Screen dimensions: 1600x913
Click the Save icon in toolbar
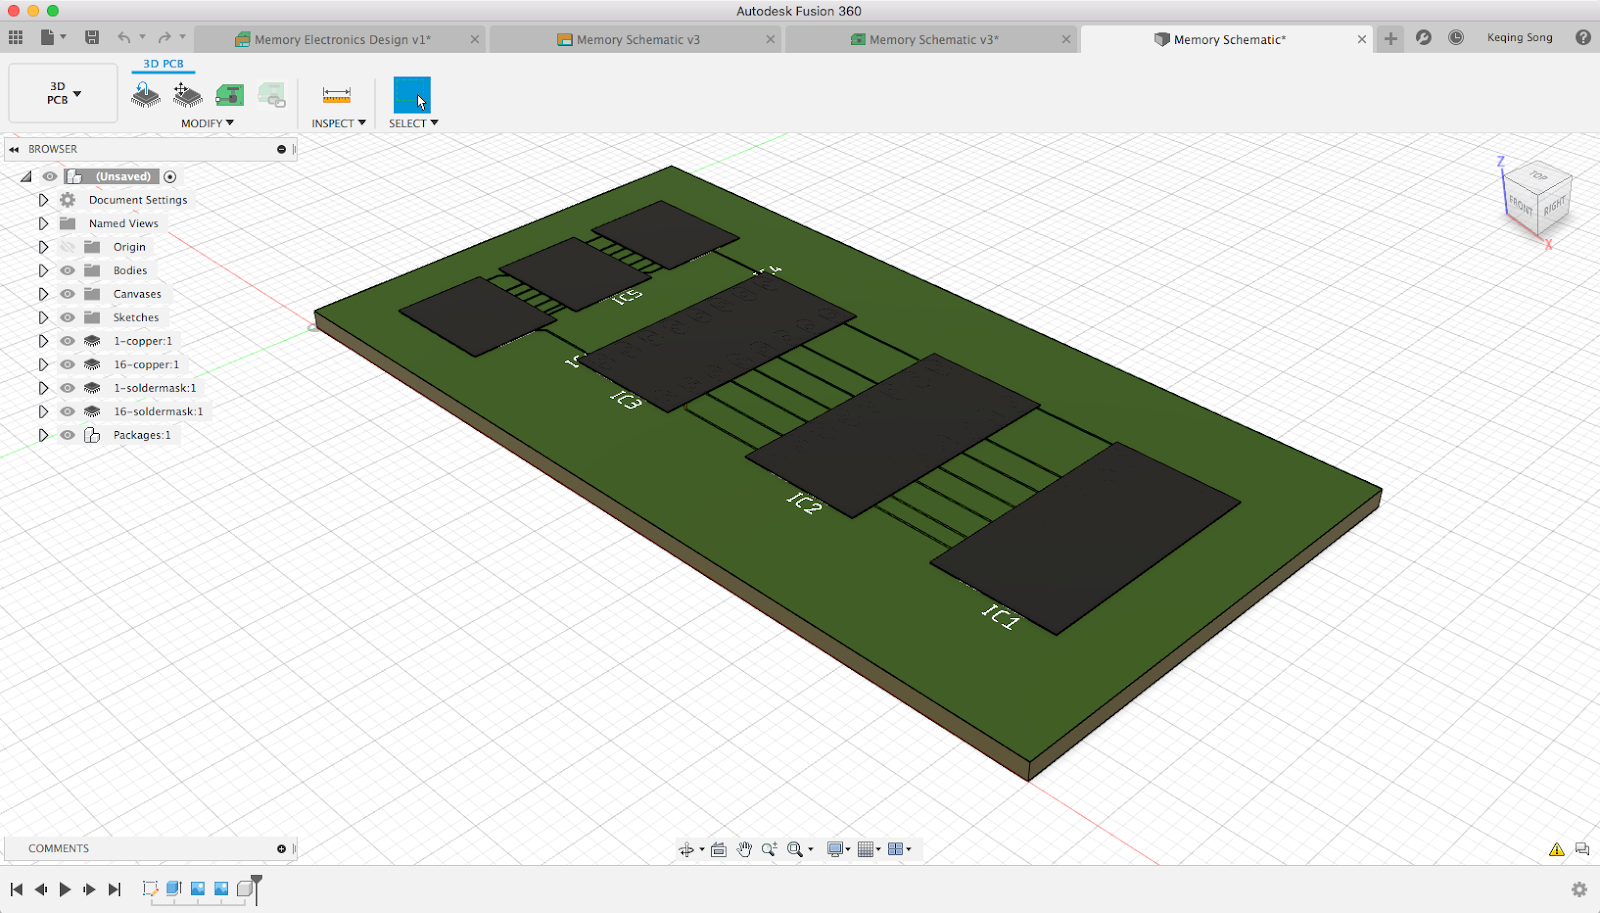tap(92, 38)
